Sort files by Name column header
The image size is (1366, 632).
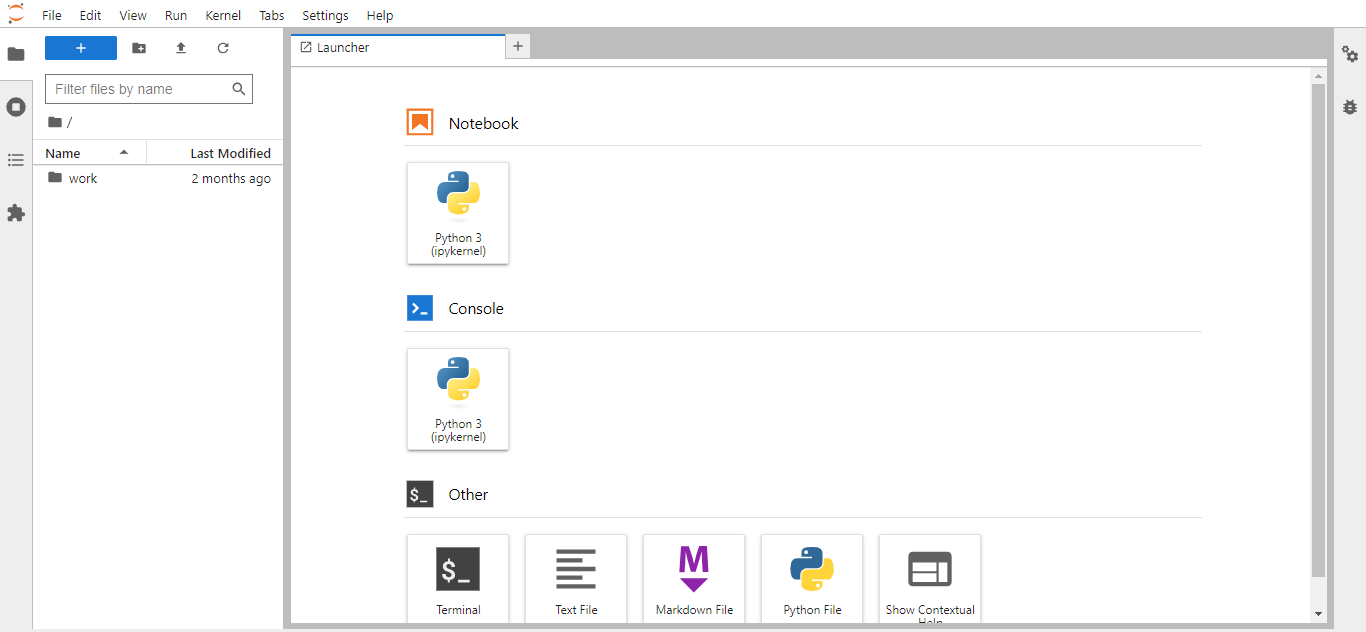89,153
